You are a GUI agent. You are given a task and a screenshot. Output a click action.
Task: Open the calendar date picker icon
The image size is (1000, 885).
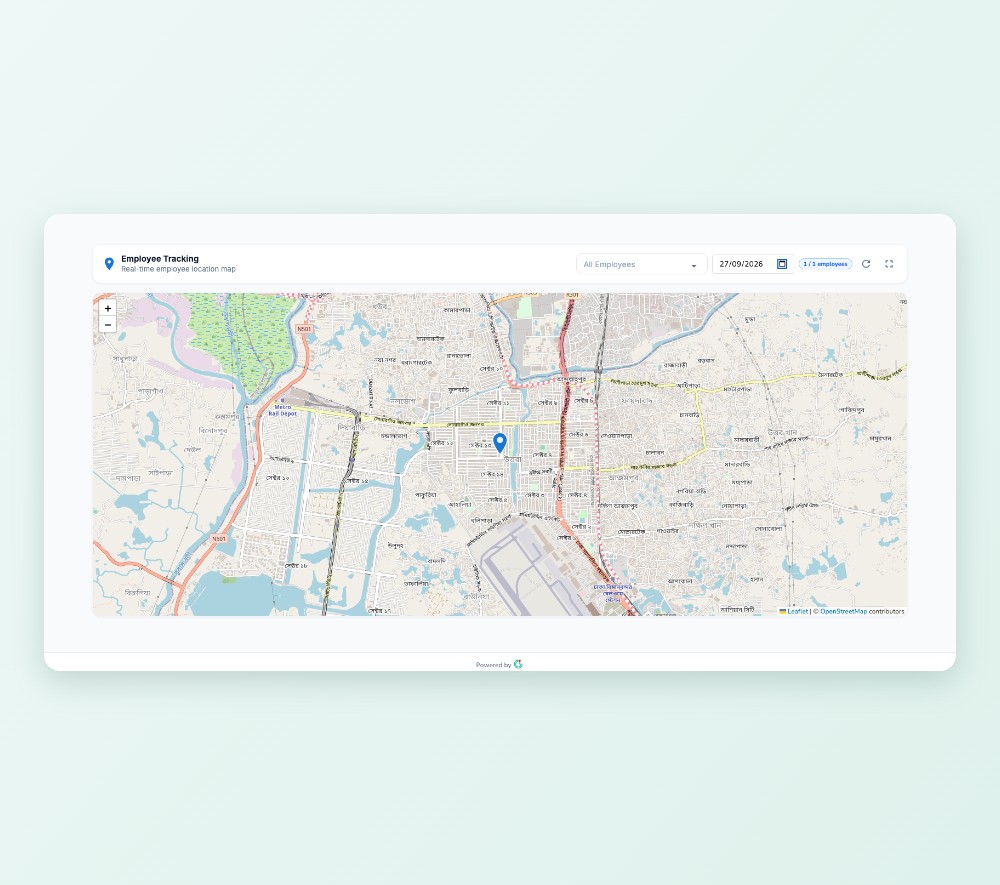[782, 264]
